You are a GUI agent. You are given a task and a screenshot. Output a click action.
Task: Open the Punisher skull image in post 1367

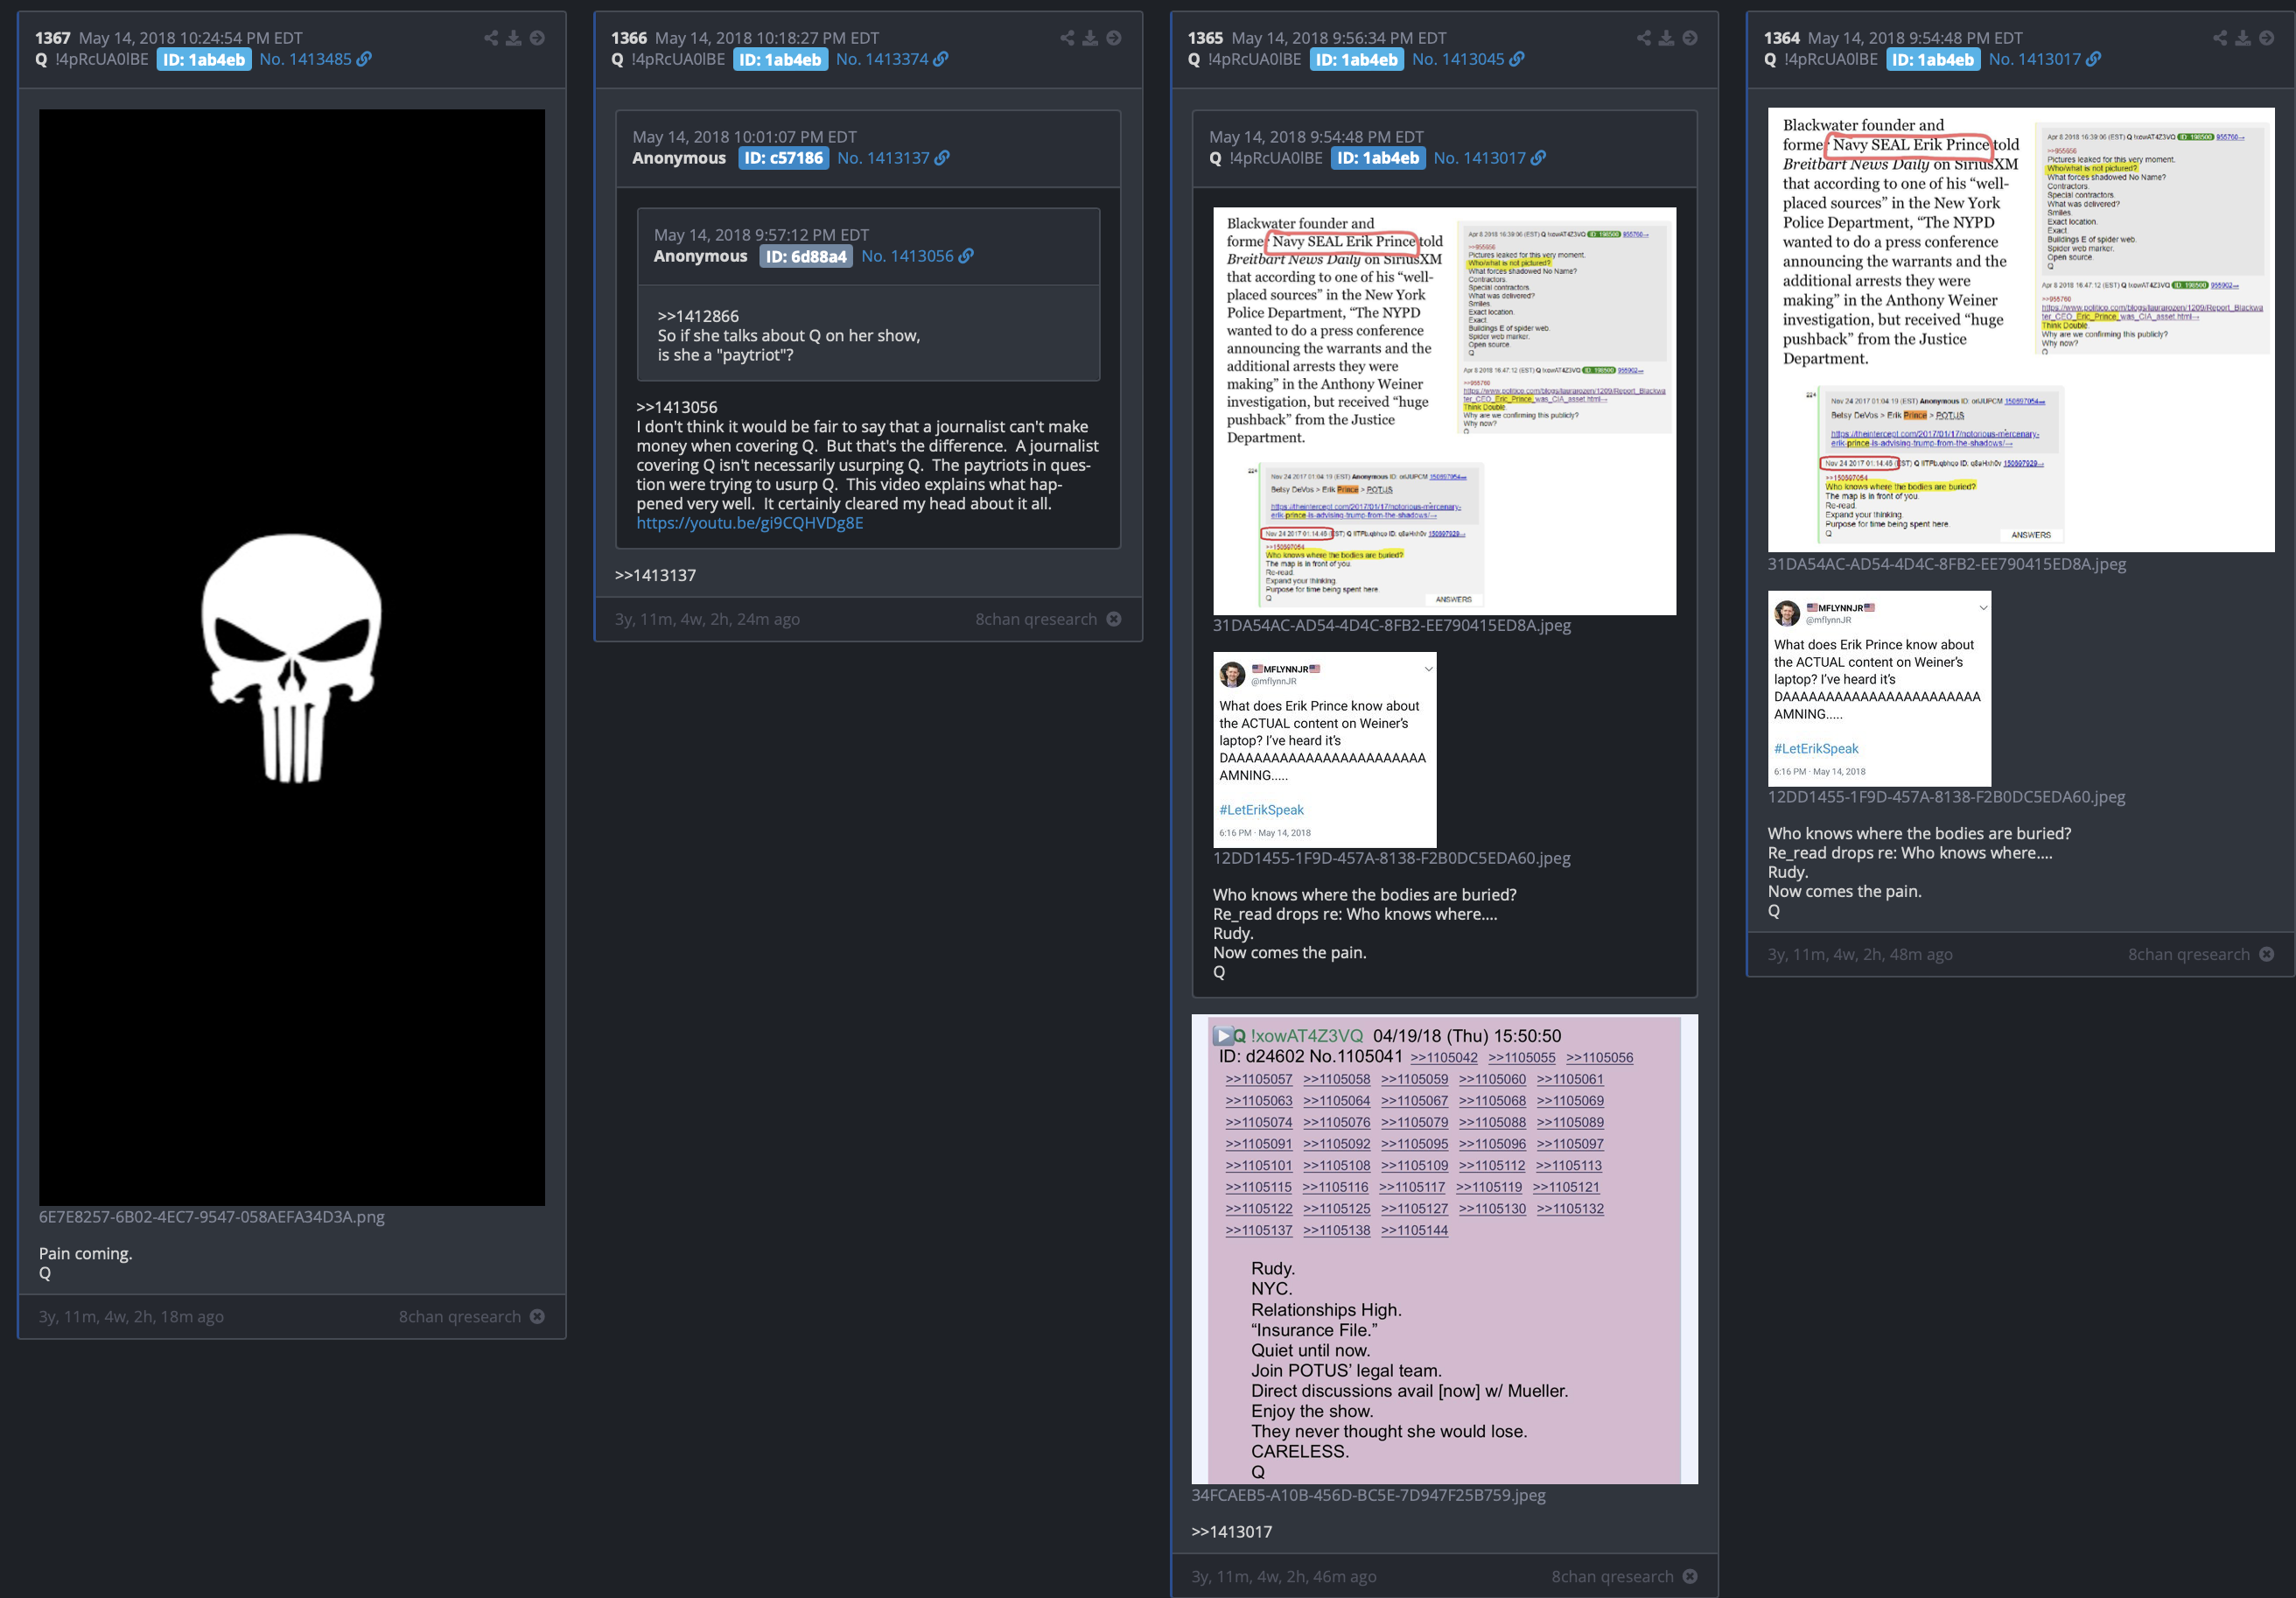pos(292,657)
